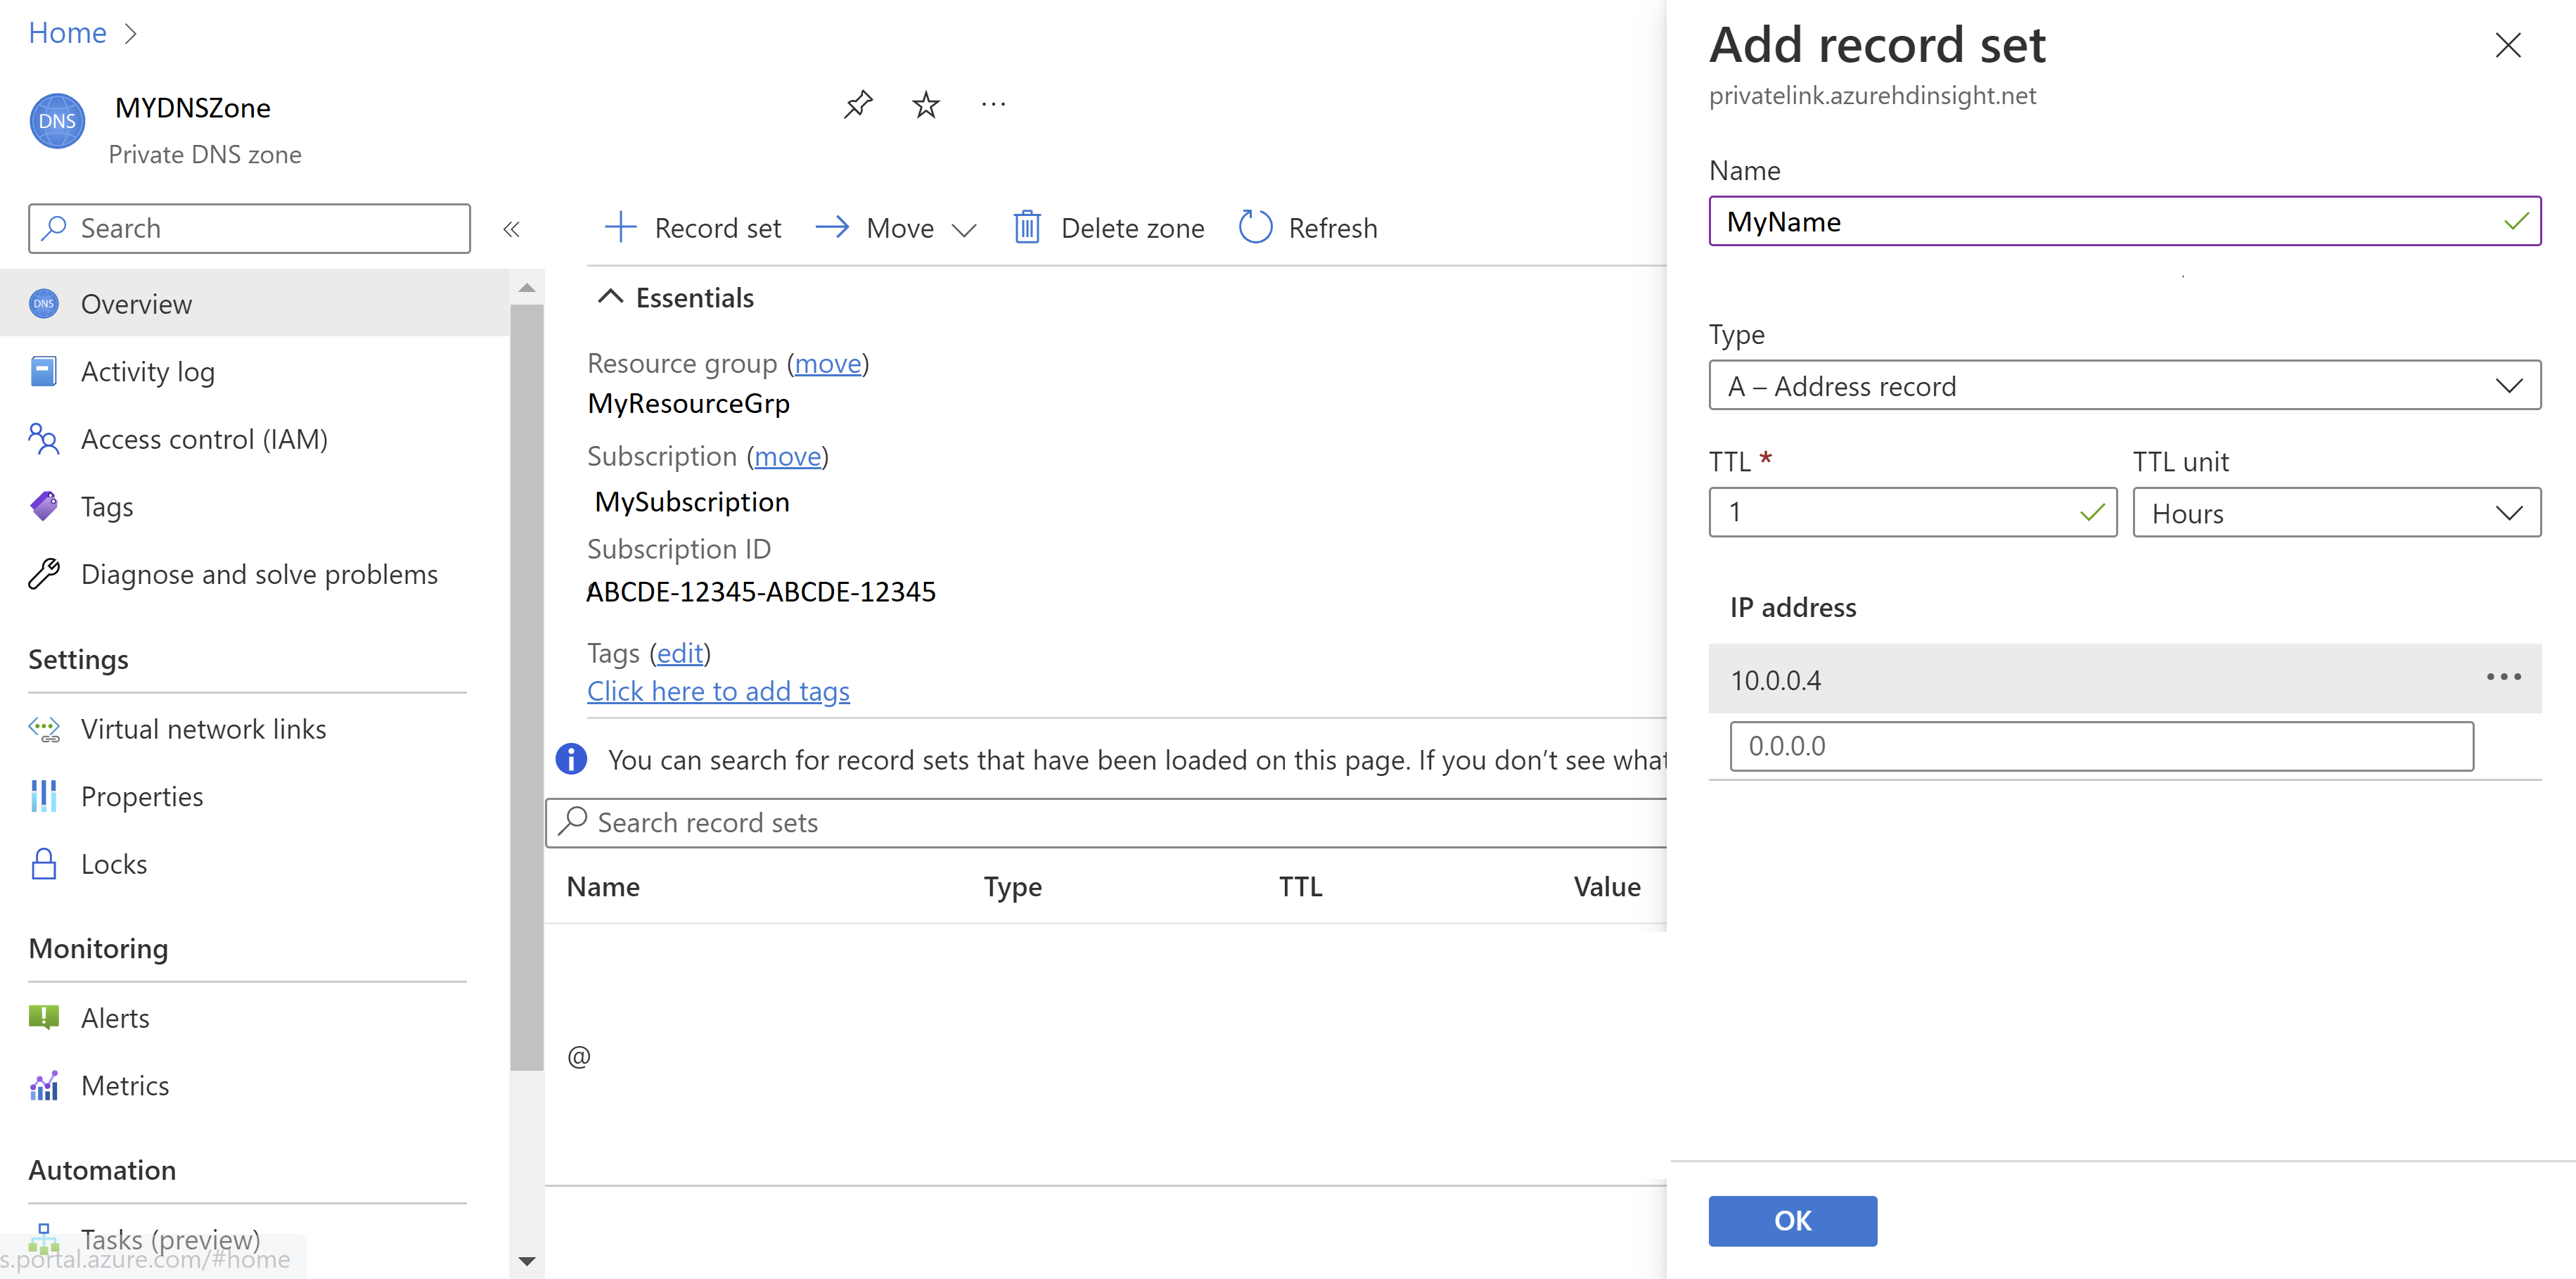This screenshot has width=2576, height=1279.
Task: Click the Metrics monitoring icon
Action: 46,1085
